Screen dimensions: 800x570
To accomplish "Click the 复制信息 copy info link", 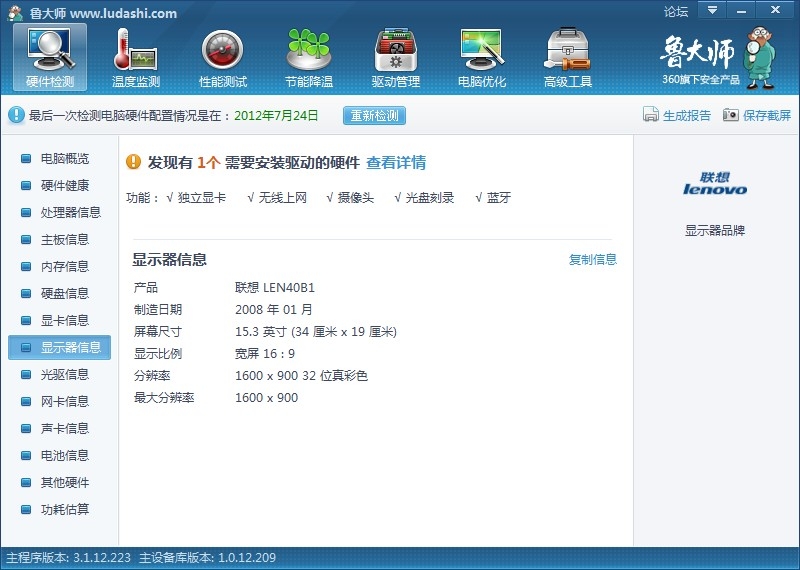I will [593, 260].
